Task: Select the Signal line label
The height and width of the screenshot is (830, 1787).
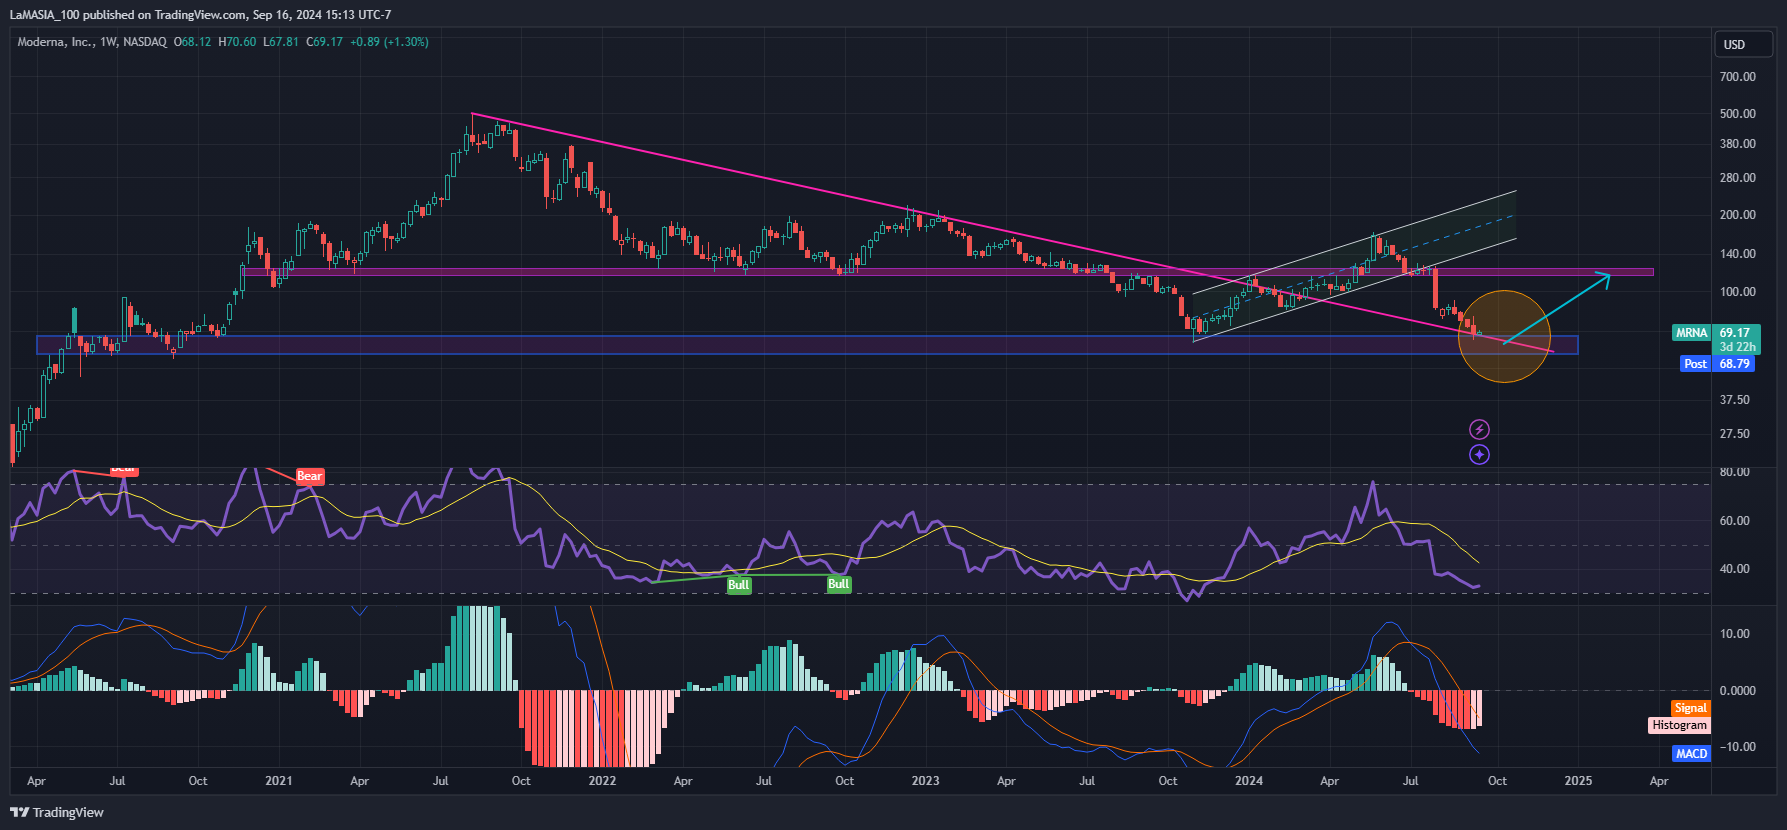Action: (x=1690, y=708)
